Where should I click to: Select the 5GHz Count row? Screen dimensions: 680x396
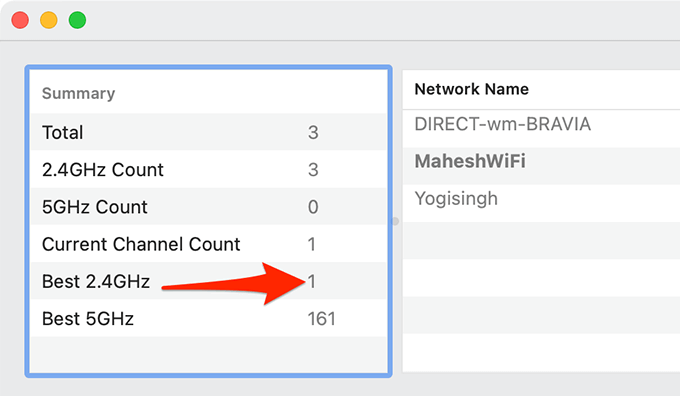(209, 206)
